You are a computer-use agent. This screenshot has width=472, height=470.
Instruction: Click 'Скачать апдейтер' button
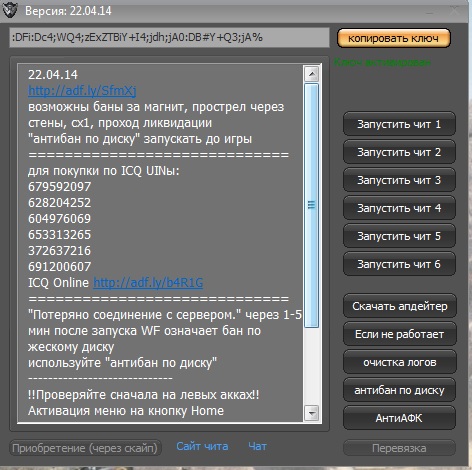pos(400,306)
